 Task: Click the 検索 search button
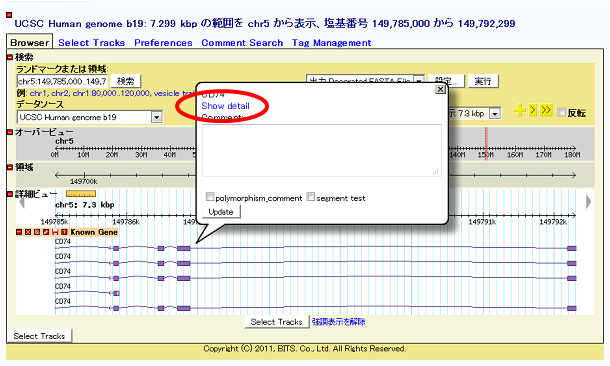(x=126, y=81)
